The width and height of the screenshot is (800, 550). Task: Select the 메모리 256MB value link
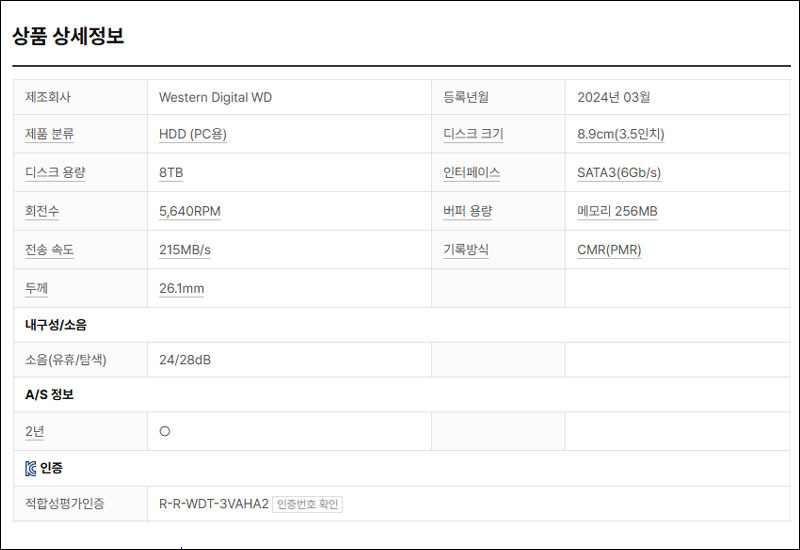point(617,211)
